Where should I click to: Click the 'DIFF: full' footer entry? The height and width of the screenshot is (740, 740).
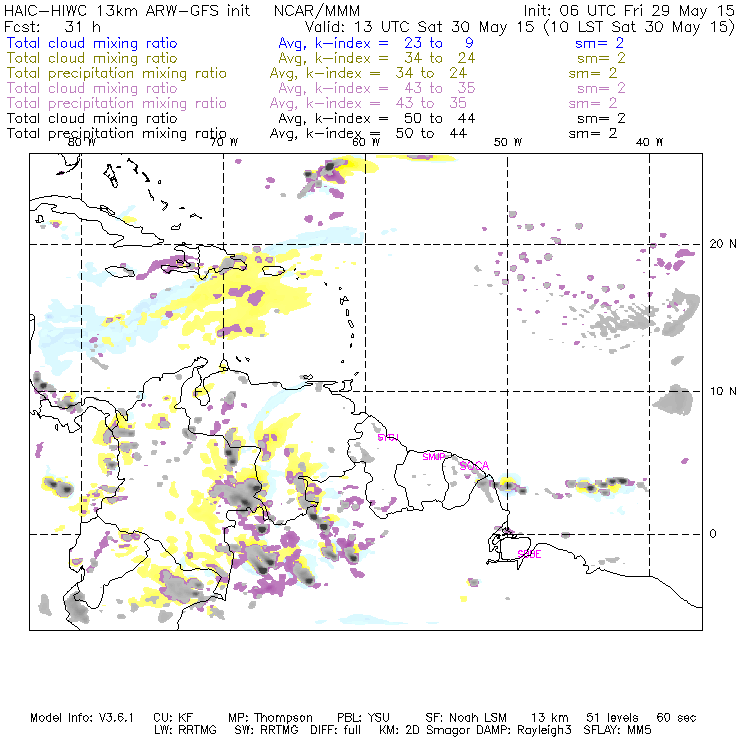point(336,730)
